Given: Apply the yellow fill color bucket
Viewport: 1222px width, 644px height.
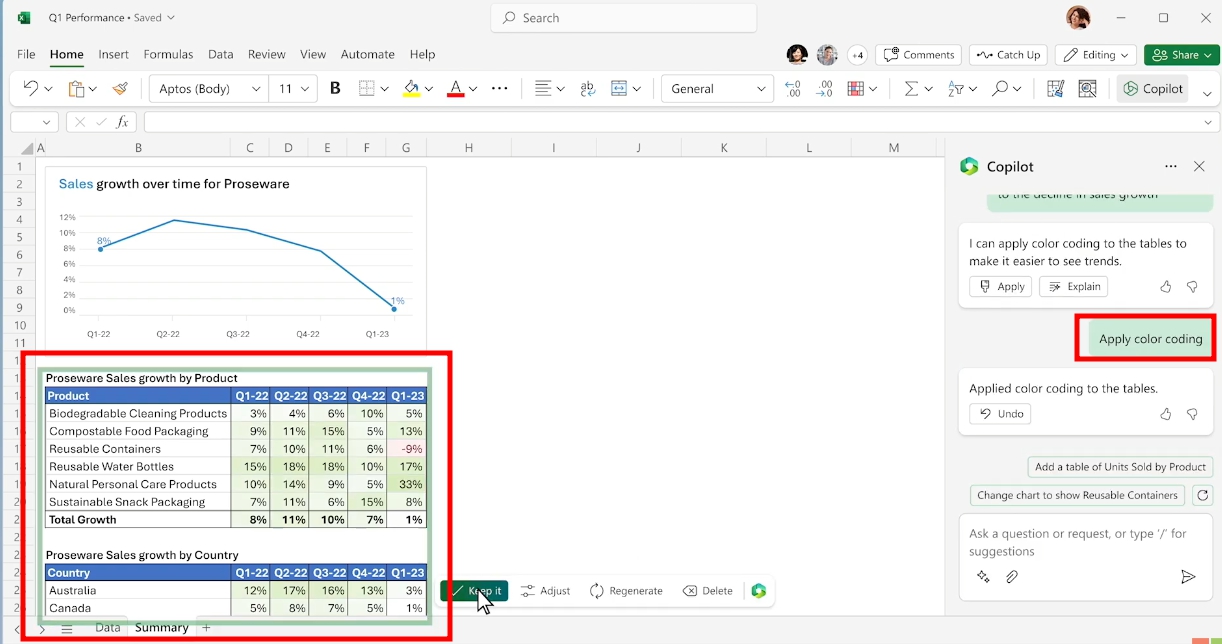Looking at the screenshot, I should pyautogui.click(x=411, y=89).
